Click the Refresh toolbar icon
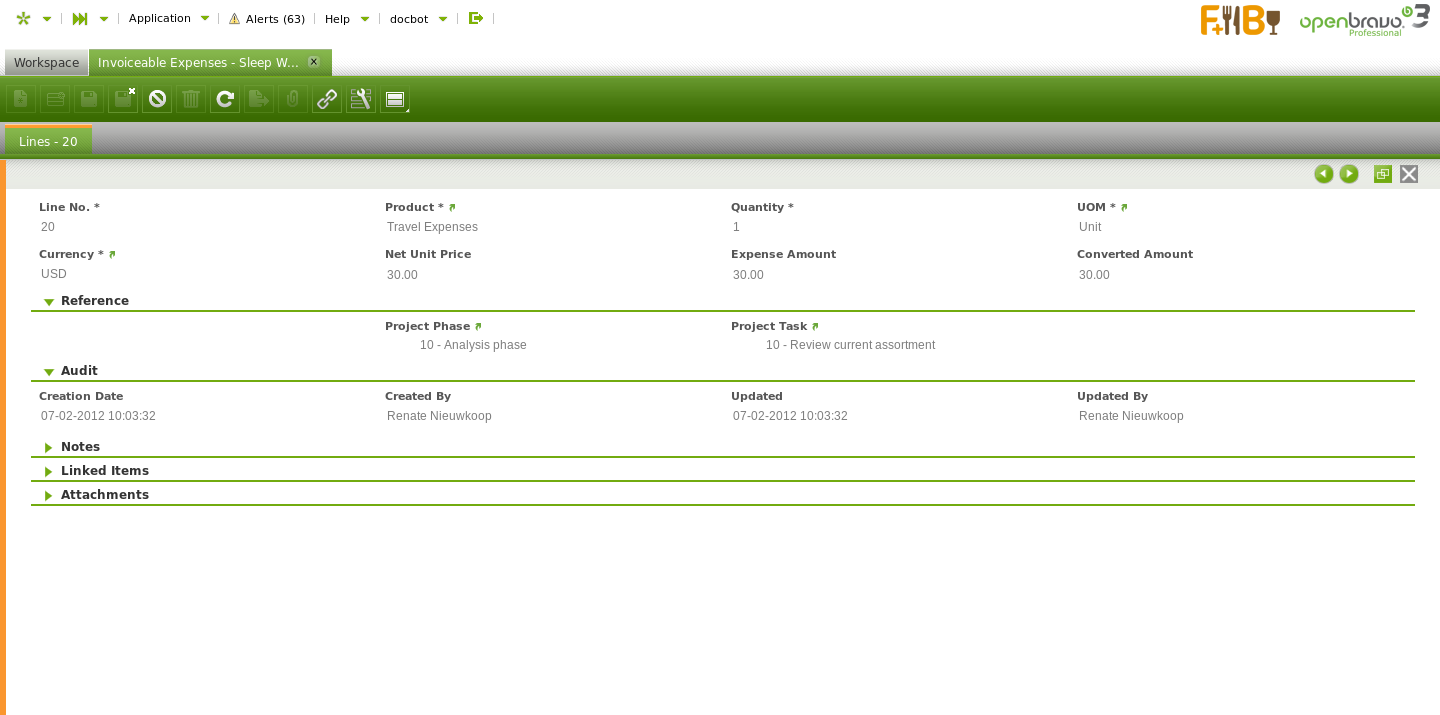1440x715 pixels. [225, 99]
